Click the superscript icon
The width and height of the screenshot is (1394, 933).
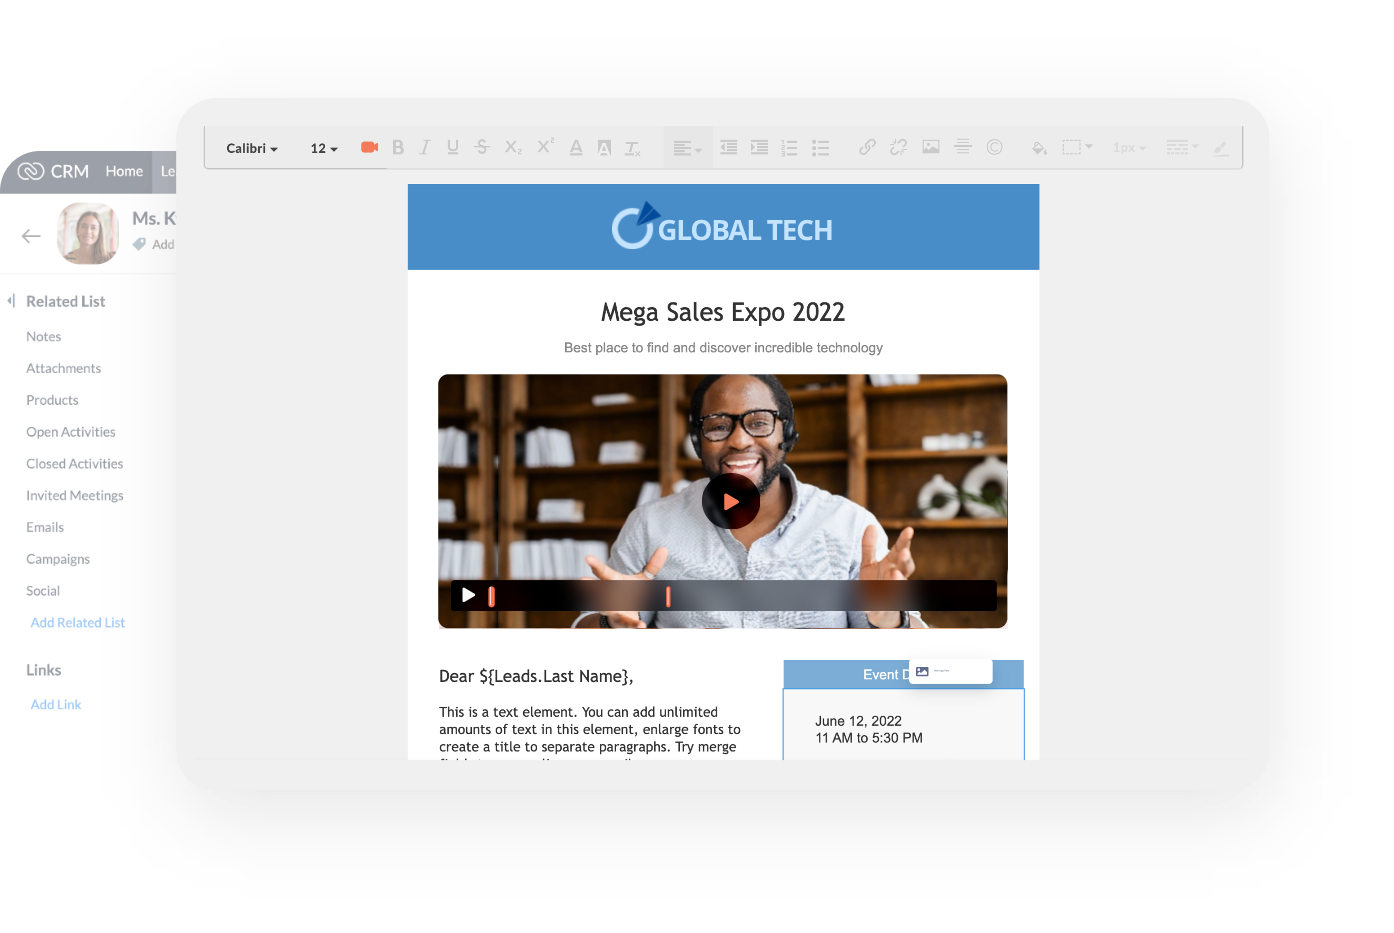[545, 146]
